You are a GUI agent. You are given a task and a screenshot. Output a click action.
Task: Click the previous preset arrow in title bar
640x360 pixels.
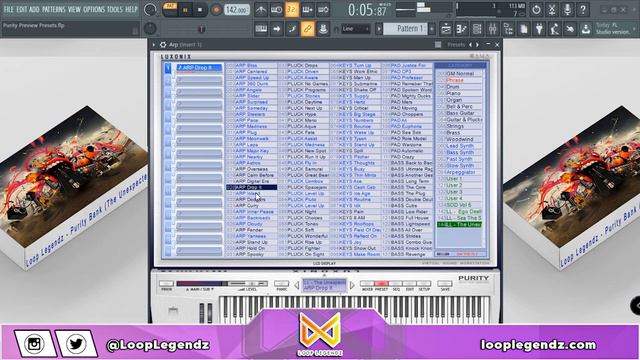(x=471, y=44)
